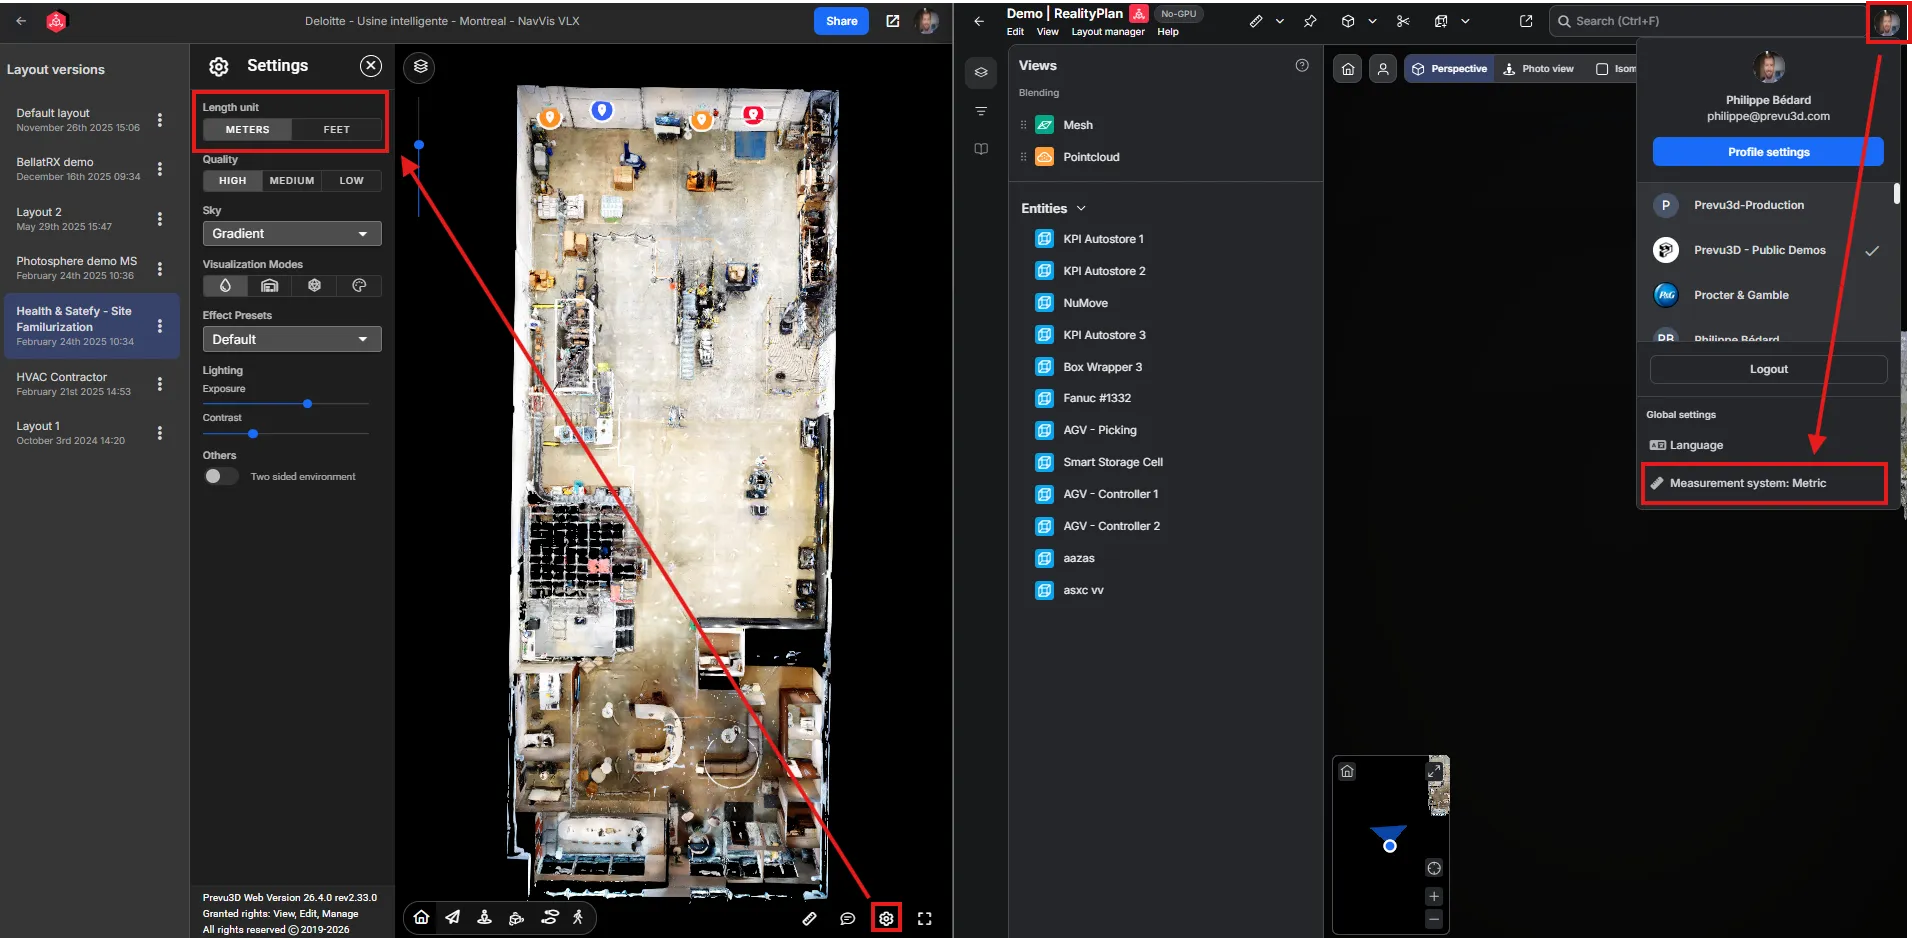Viewport: 1912px width, 938px height.
Task: Adjust the Contrast slider handle
Action: pyautogui.click(x=253, y=434)
